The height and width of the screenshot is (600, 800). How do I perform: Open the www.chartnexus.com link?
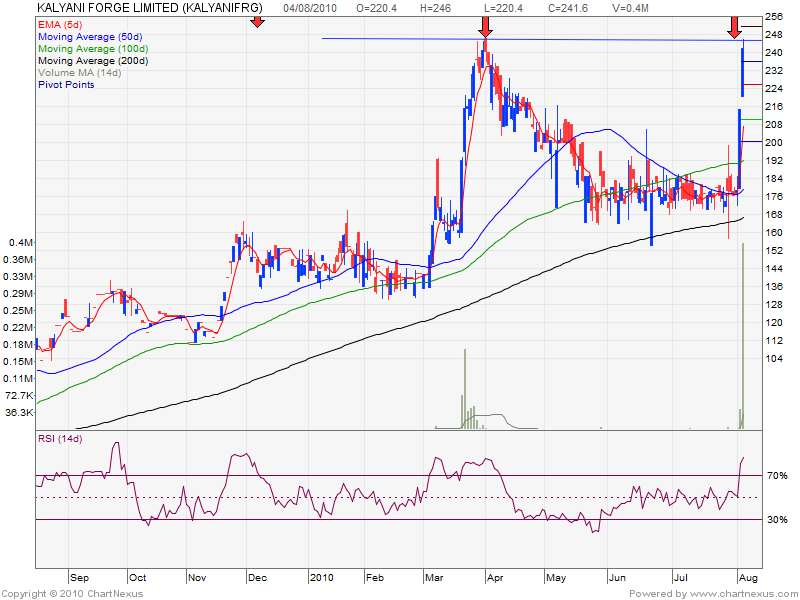[743, 594]
